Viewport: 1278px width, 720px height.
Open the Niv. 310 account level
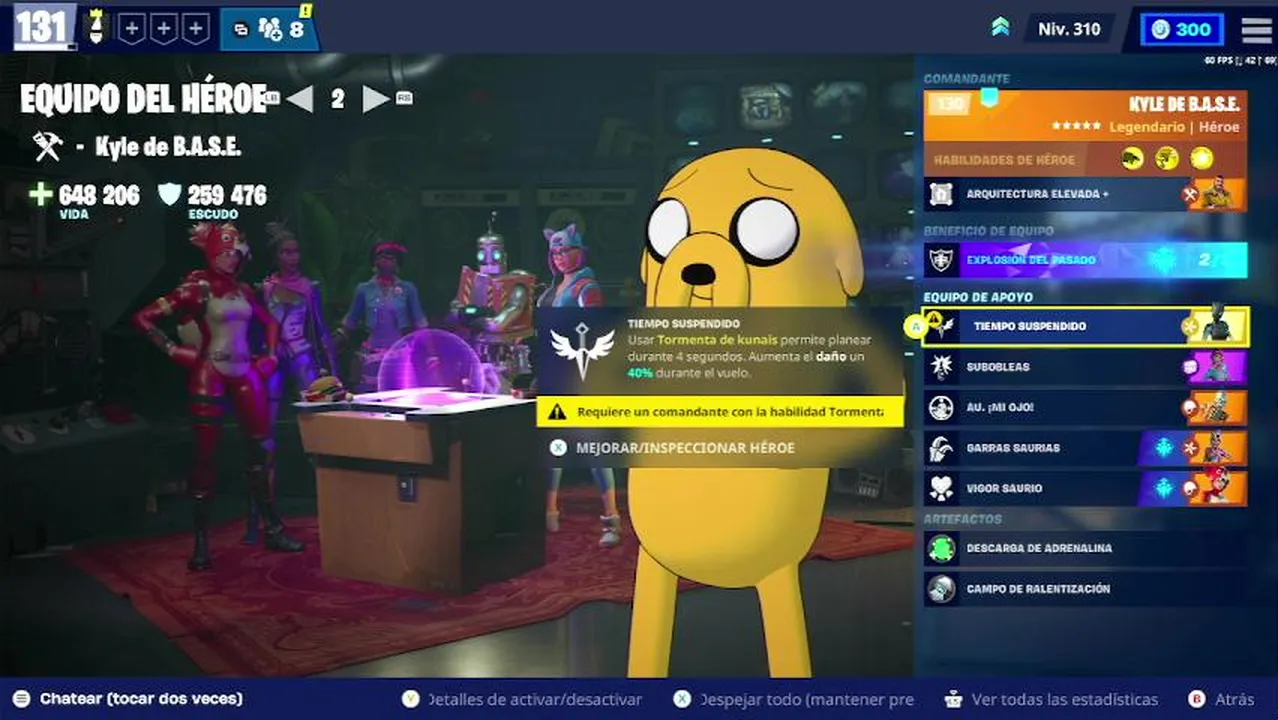1069,29
